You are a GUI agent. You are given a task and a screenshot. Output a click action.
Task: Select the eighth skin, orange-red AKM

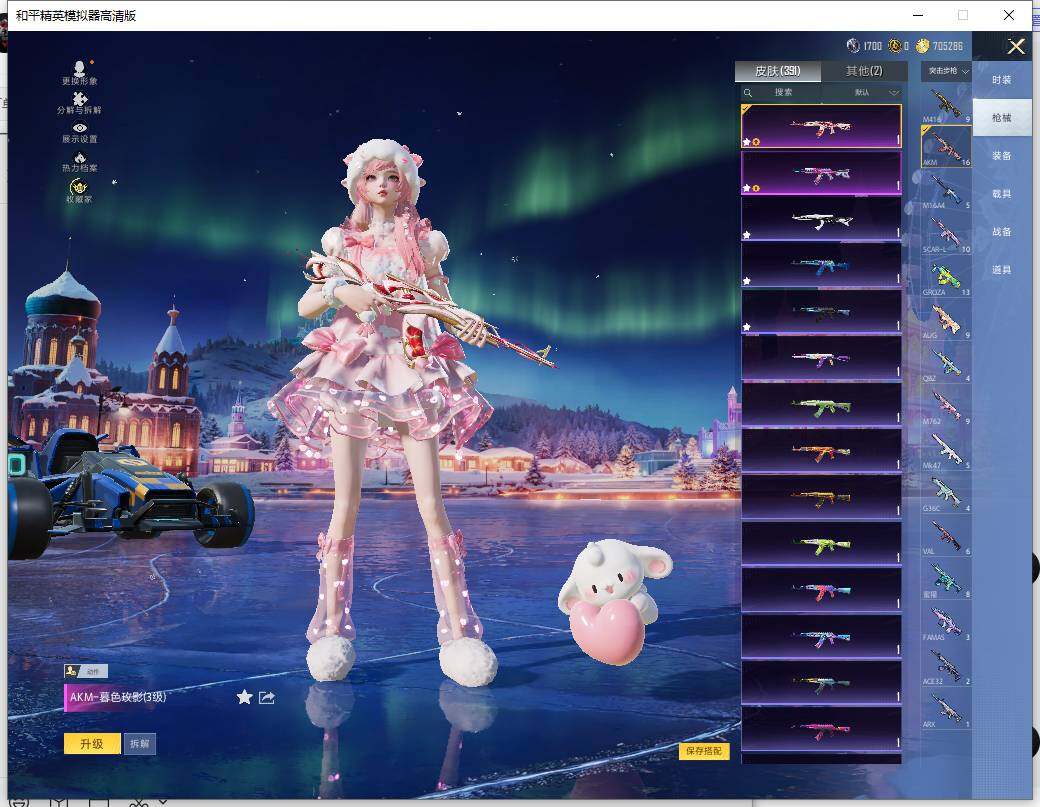[x=821, y=451]
